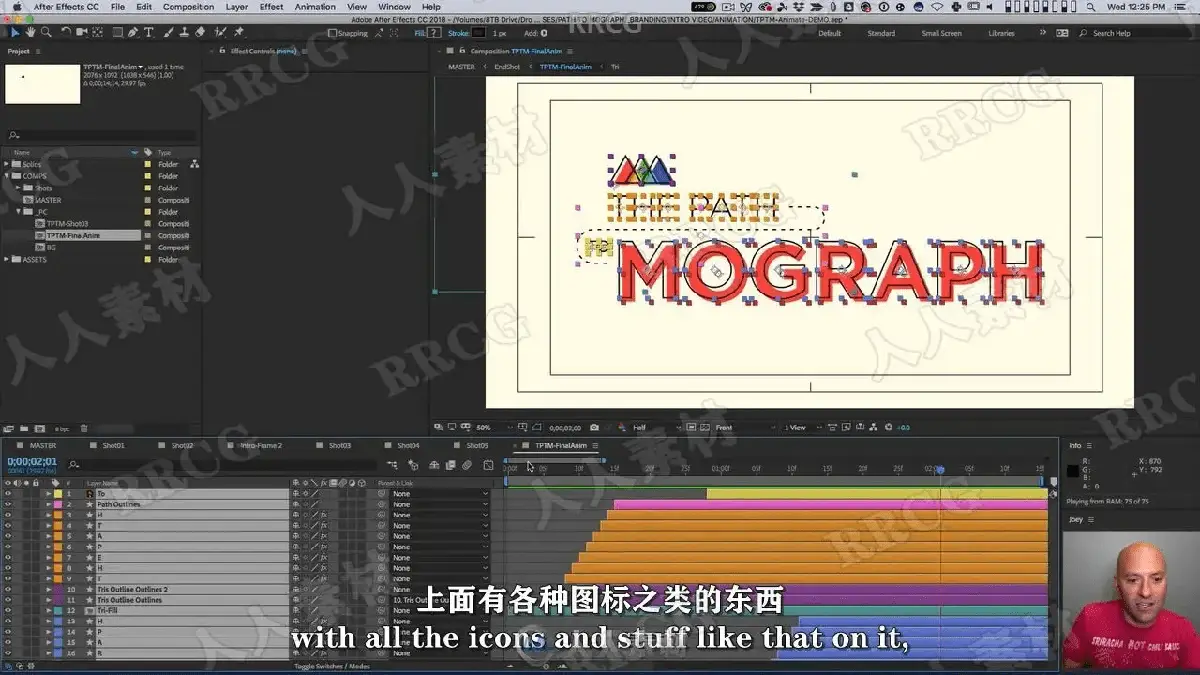Click the Apple menu icon
The width and height of the screenshot is (1200, 675).
(x=16, y=6)
